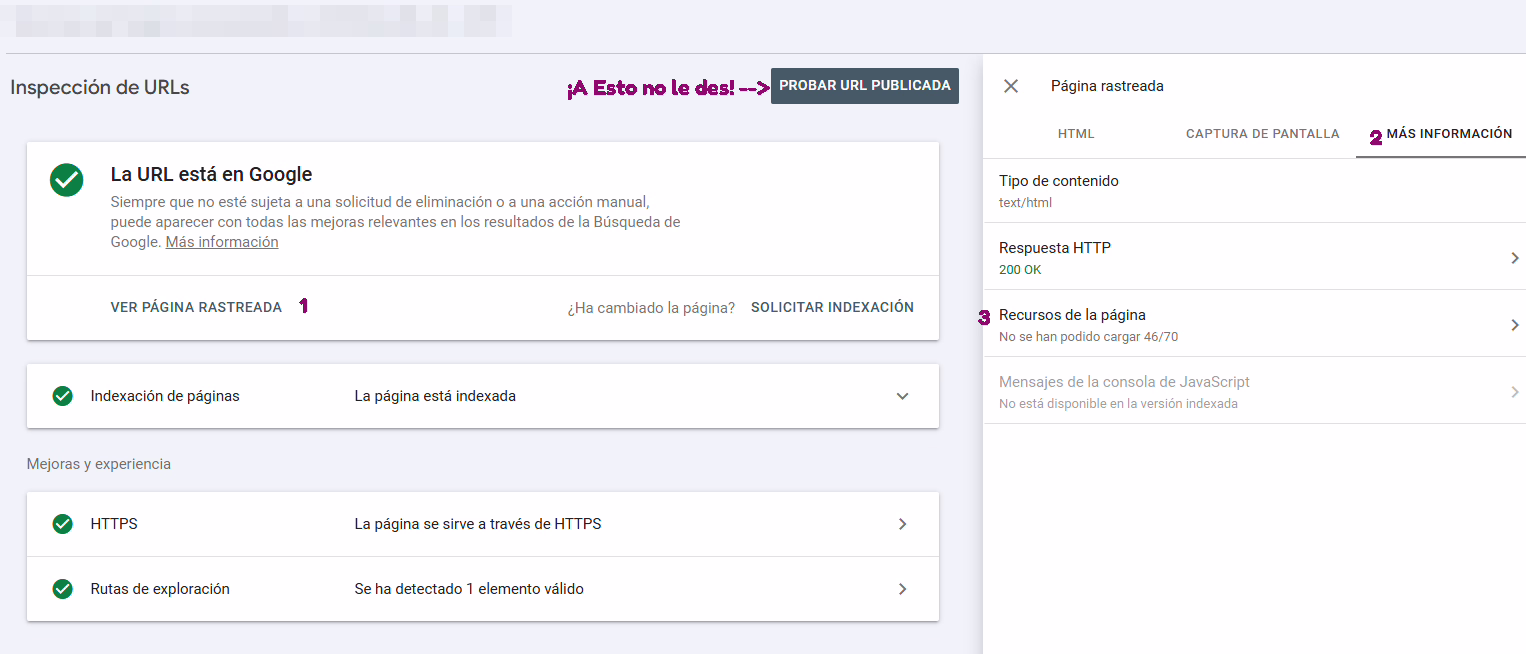The height and width of the screenshot is (654, 1526).
Task: Switch to the HTML tab
Action: (x=1076, y=134)
